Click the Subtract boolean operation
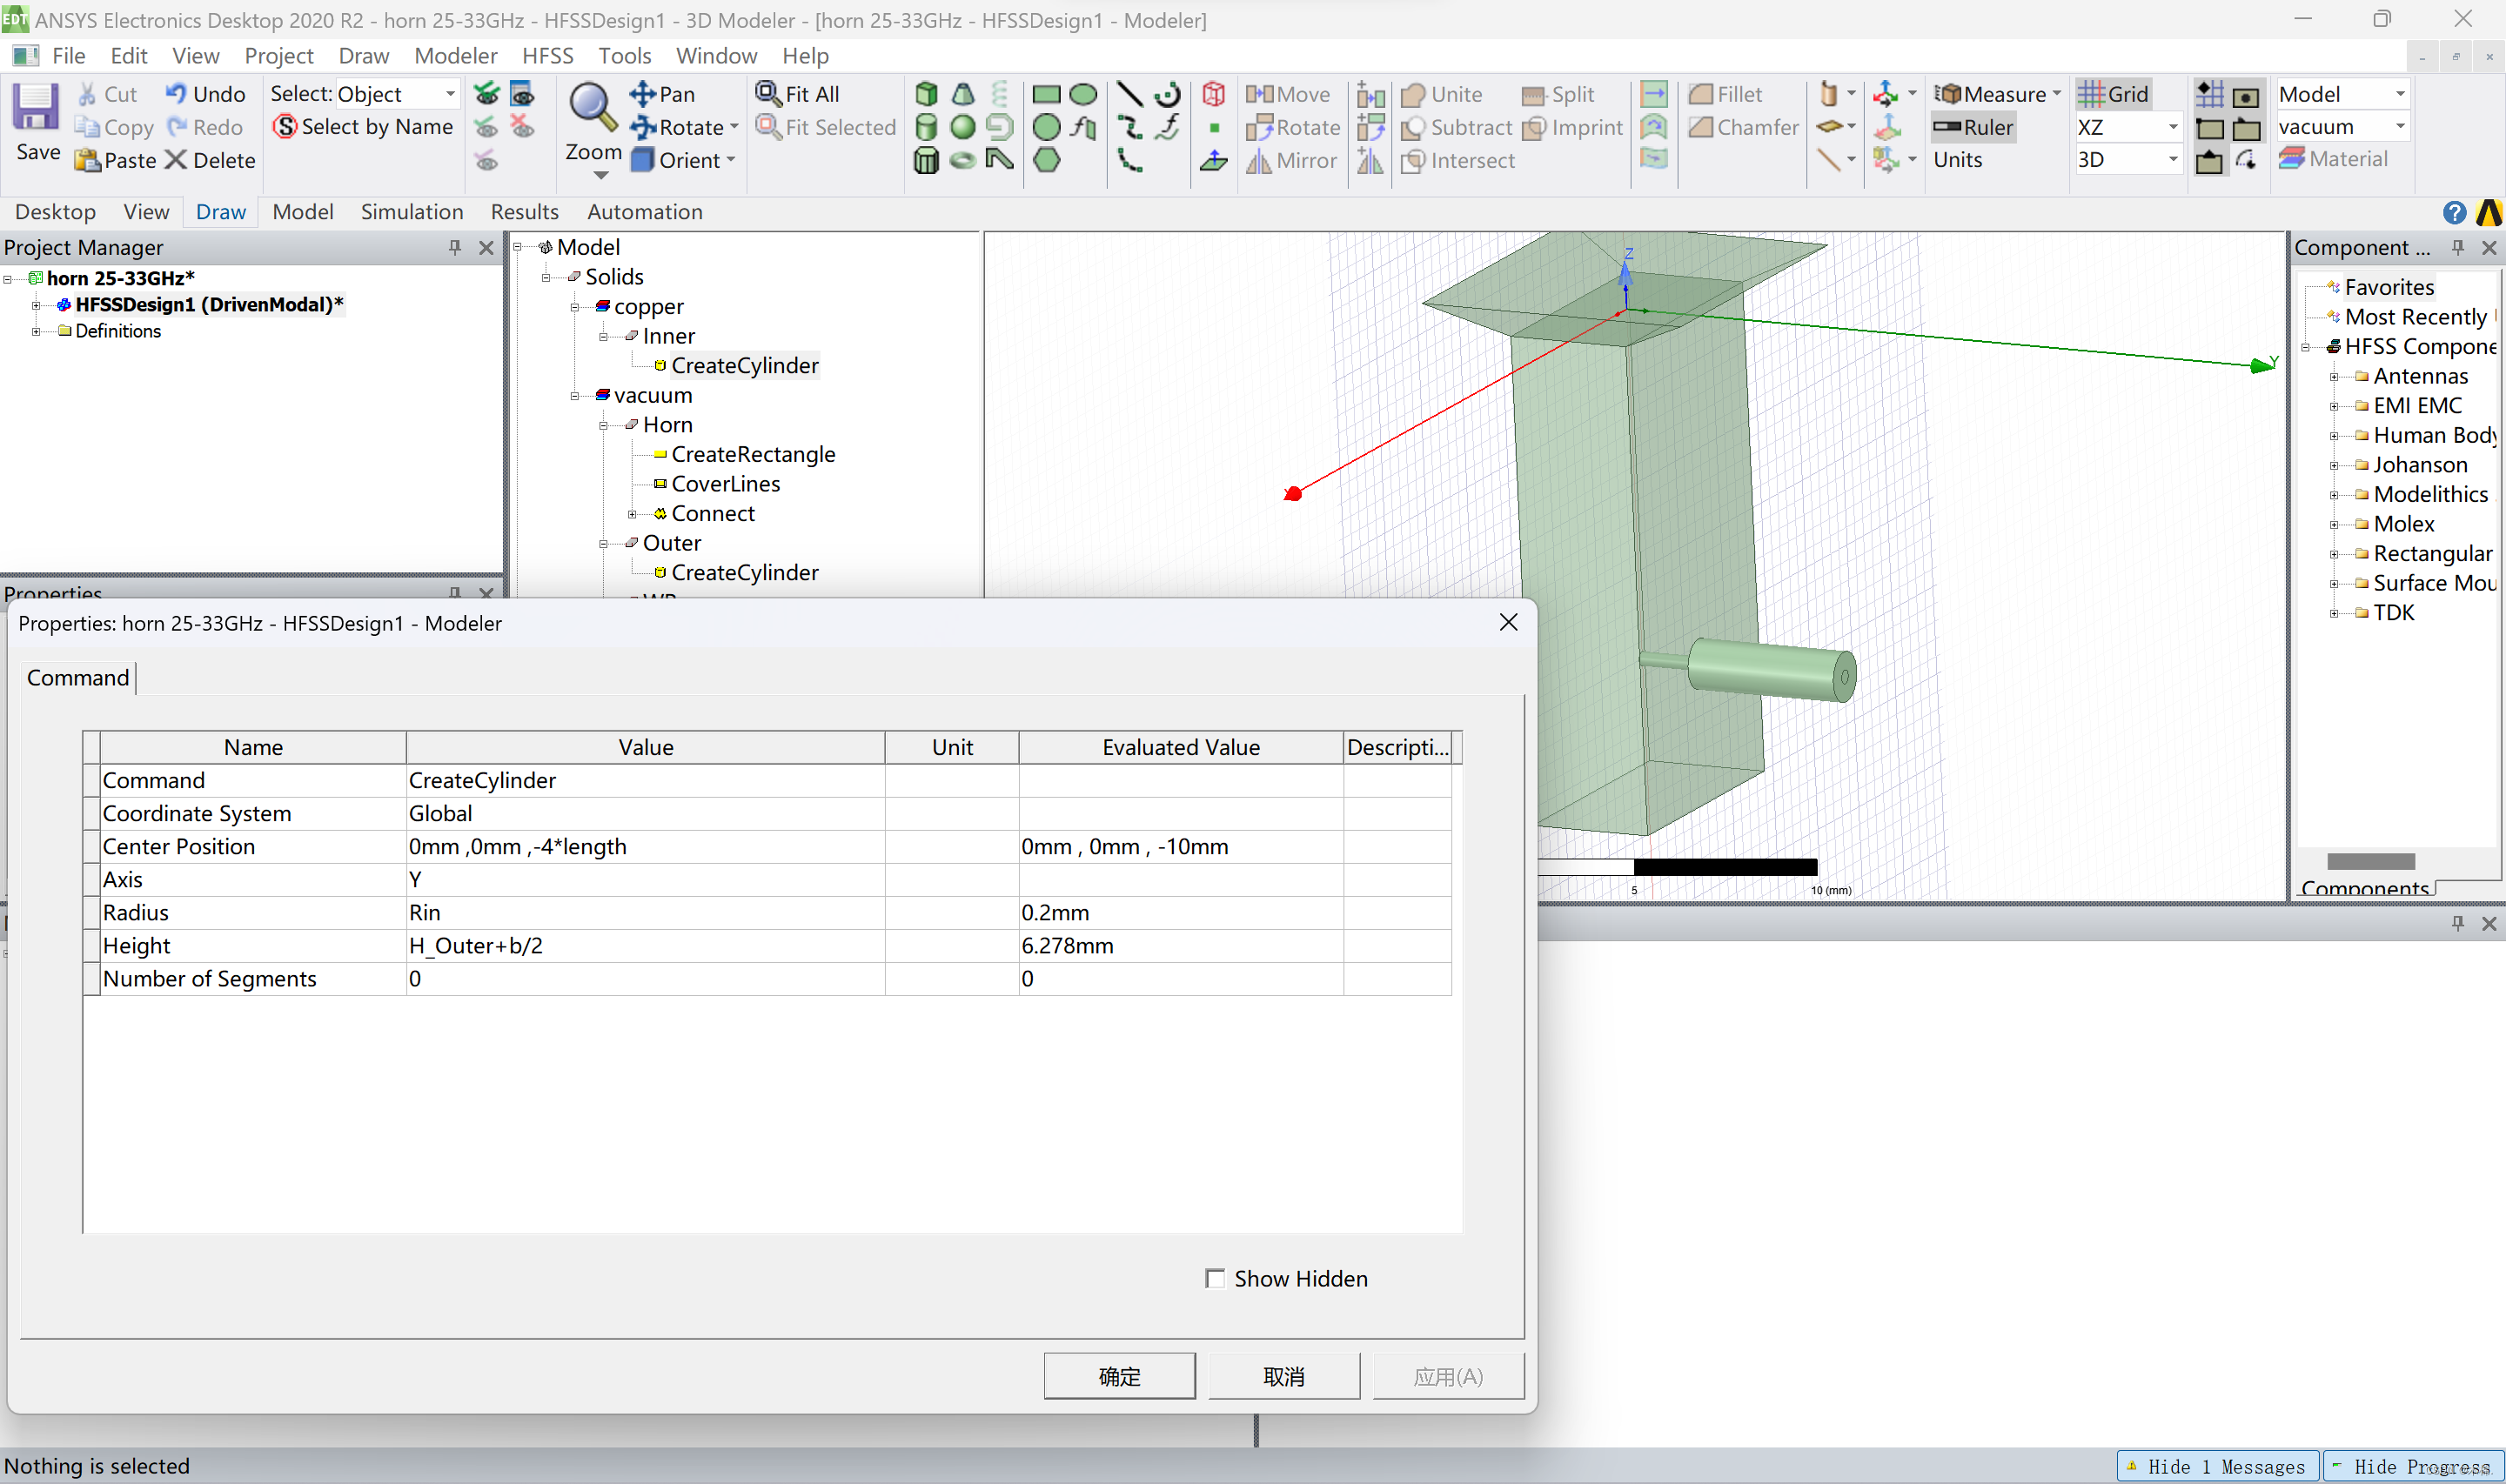The height and width of the screenshot is (1484, 2506). tap(1456, 127)
